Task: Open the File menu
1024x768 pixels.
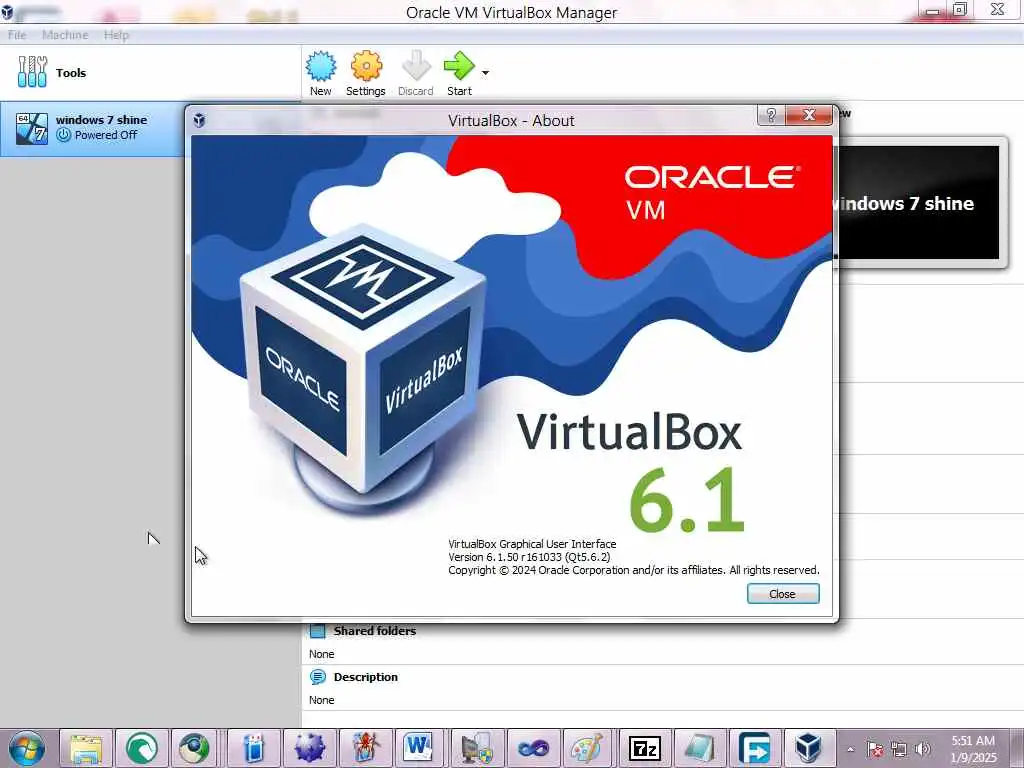Action: point(17,35)
